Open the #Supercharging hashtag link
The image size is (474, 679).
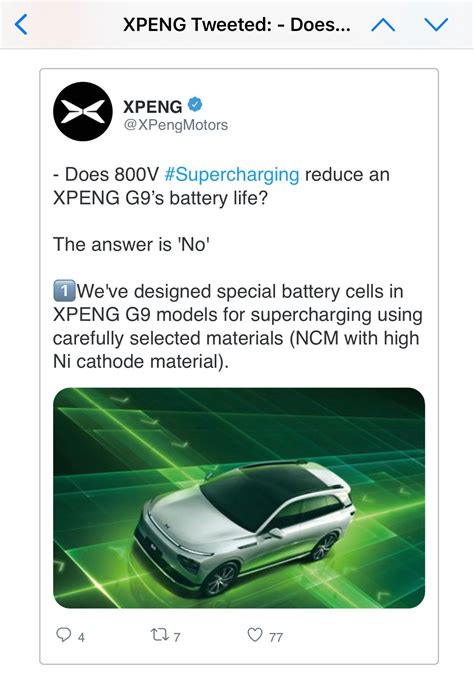(x=232, y=175)
